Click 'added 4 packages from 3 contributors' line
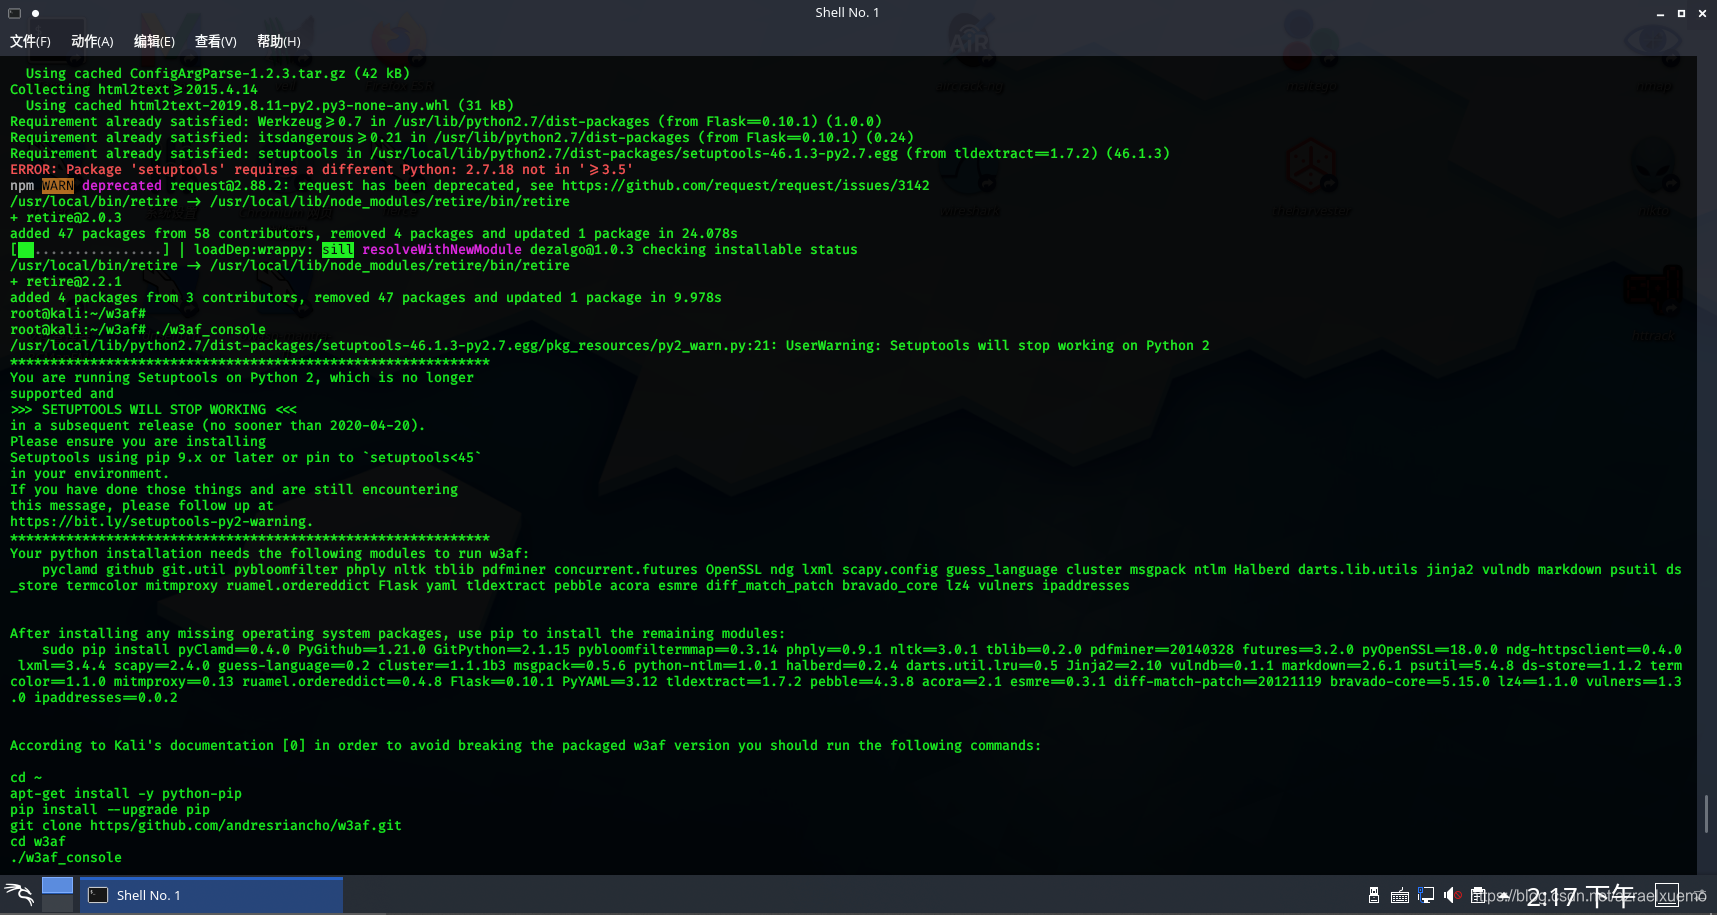 [366, 297]
